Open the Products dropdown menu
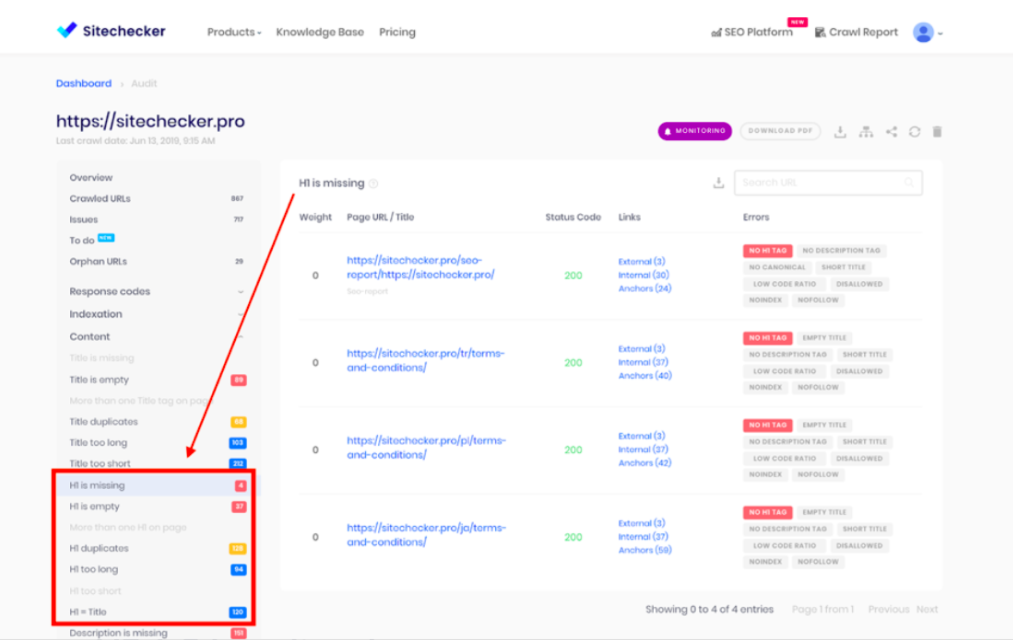Screen dimensions: 1013x640 tap(234, 32)
